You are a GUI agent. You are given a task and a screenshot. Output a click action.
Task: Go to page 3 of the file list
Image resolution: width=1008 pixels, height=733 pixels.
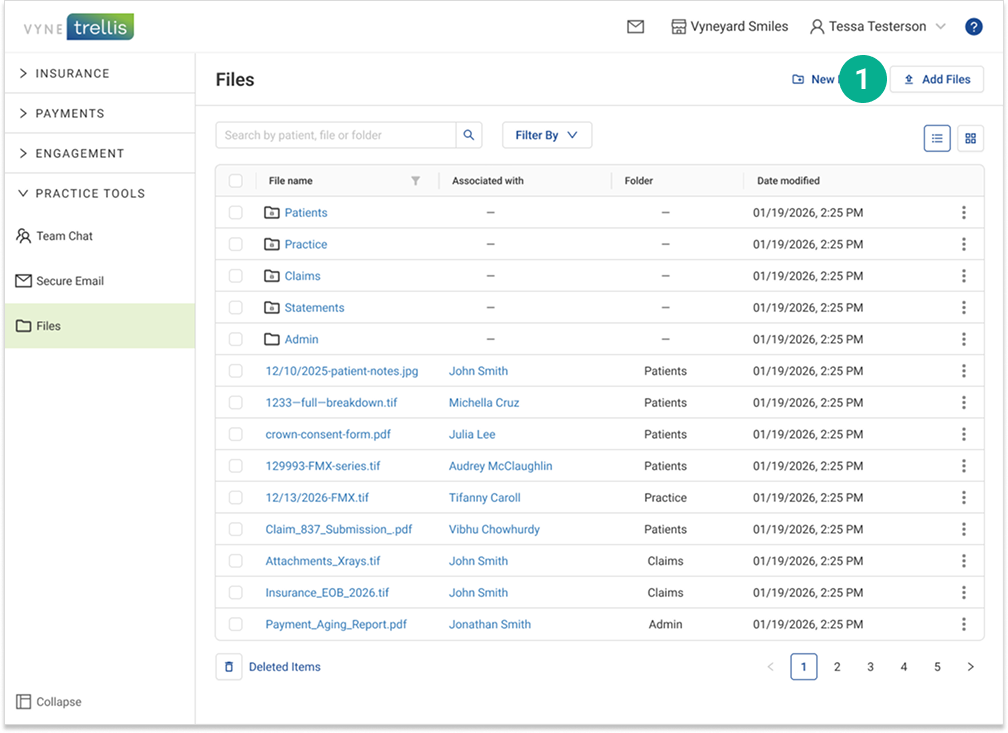(870, 667)
